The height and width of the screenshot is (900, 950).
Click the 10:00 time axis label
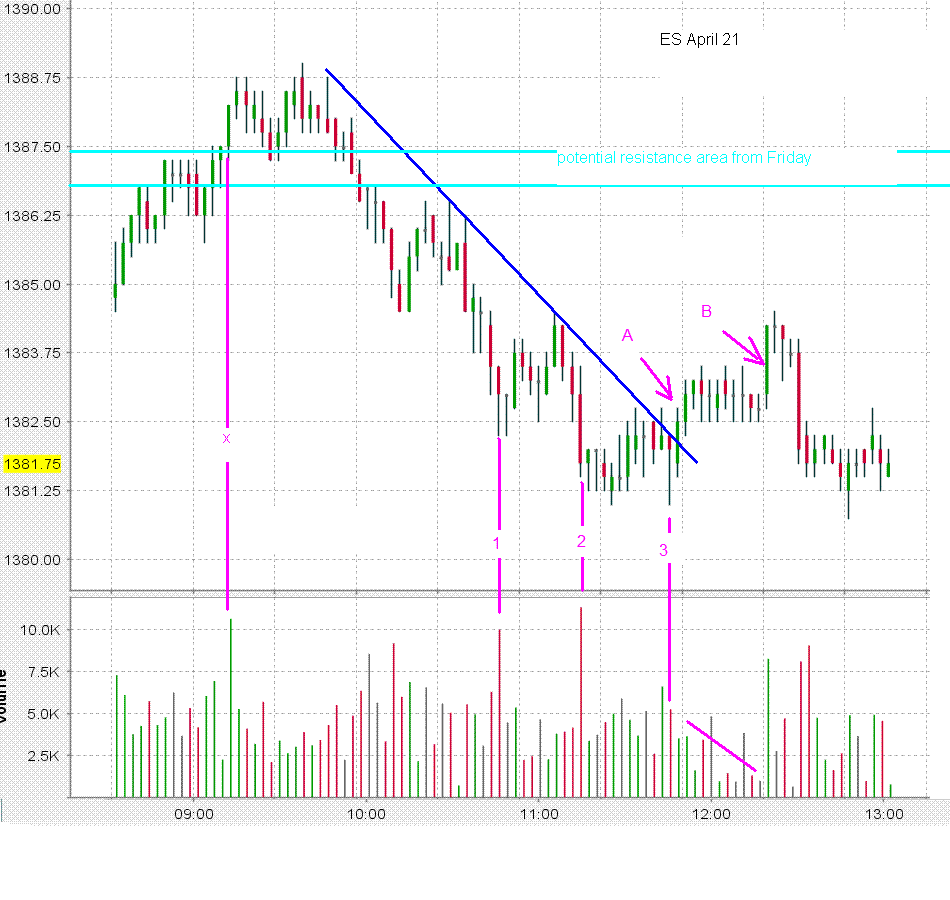366,814
